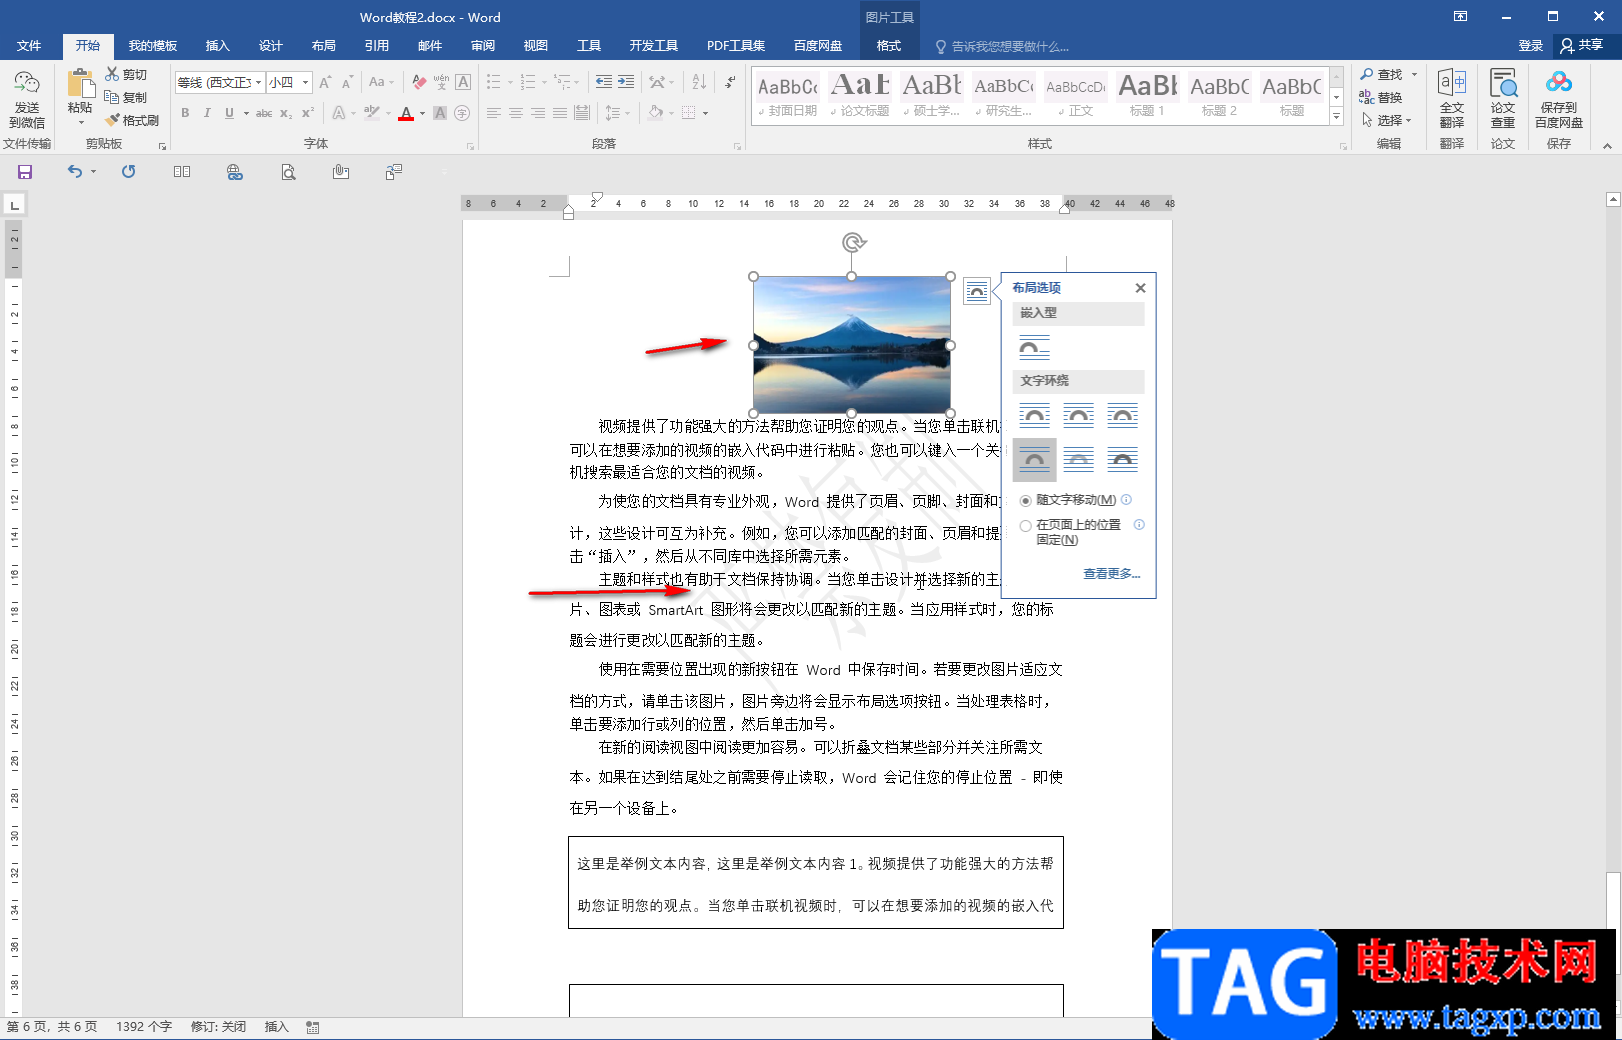Screen dimensions: 1622x1040
Task: Open the font size dropdown
Action: coord(305,82)
